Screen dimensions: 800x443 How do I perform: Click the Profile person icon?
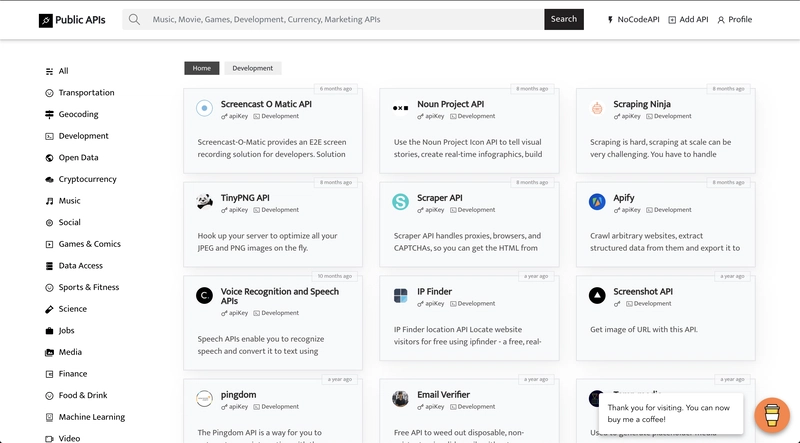click(721, 20)
